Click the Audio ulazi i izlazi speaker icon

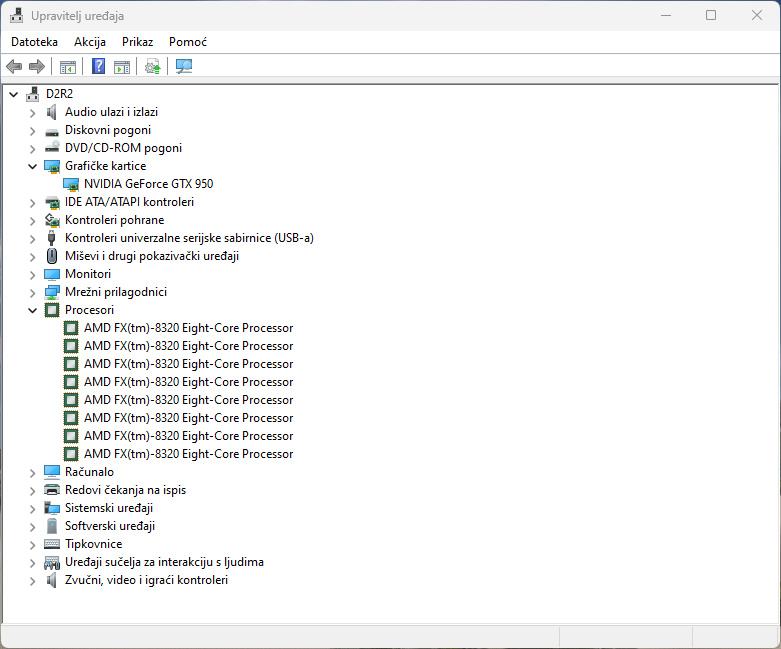(x=52, y=112)
